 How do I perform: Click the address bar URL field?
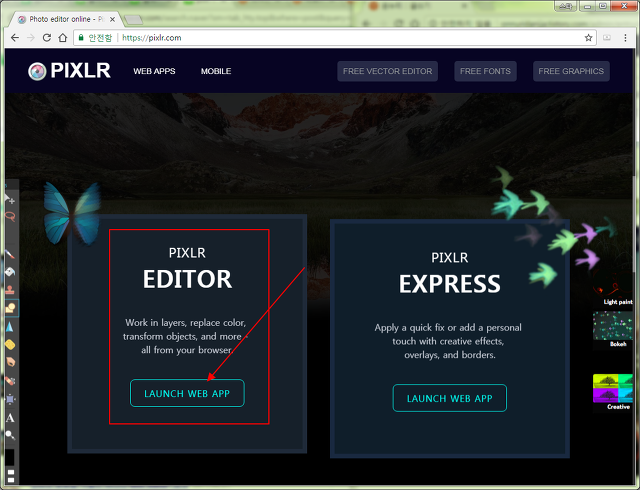(x=335, y=38)
